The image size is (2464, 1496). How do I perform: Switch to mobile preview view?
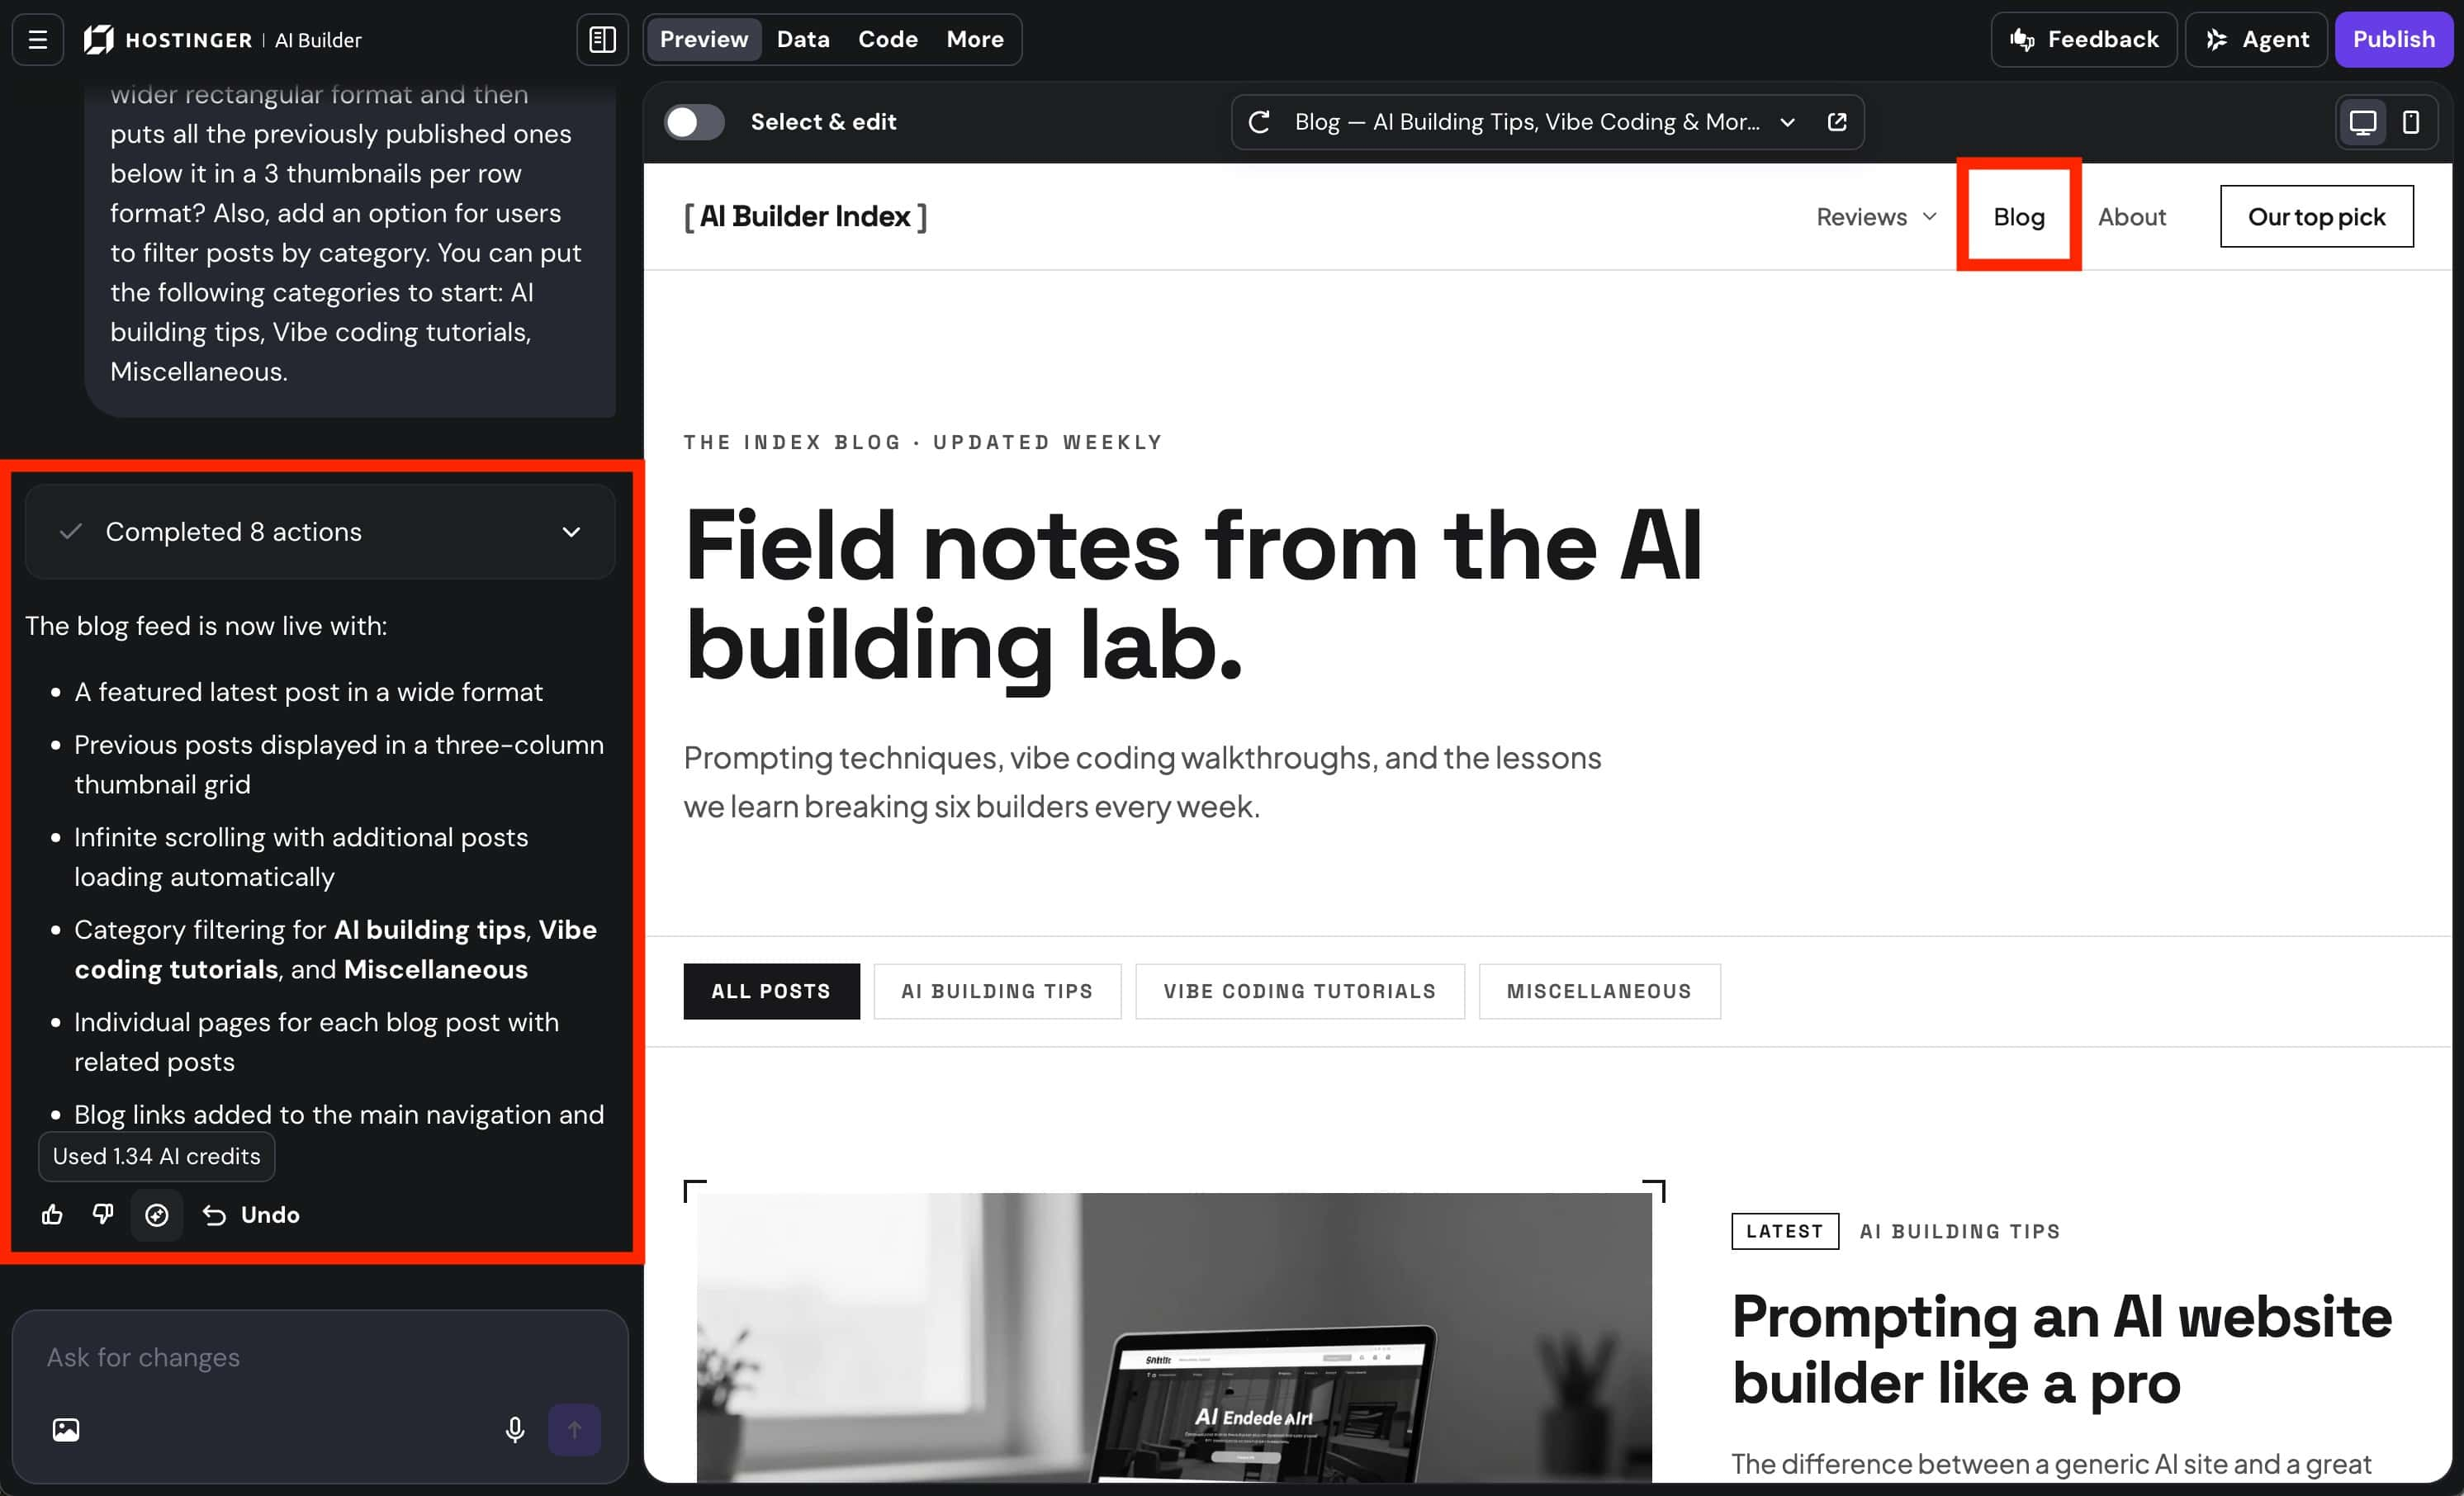[x=2411, y=122]
